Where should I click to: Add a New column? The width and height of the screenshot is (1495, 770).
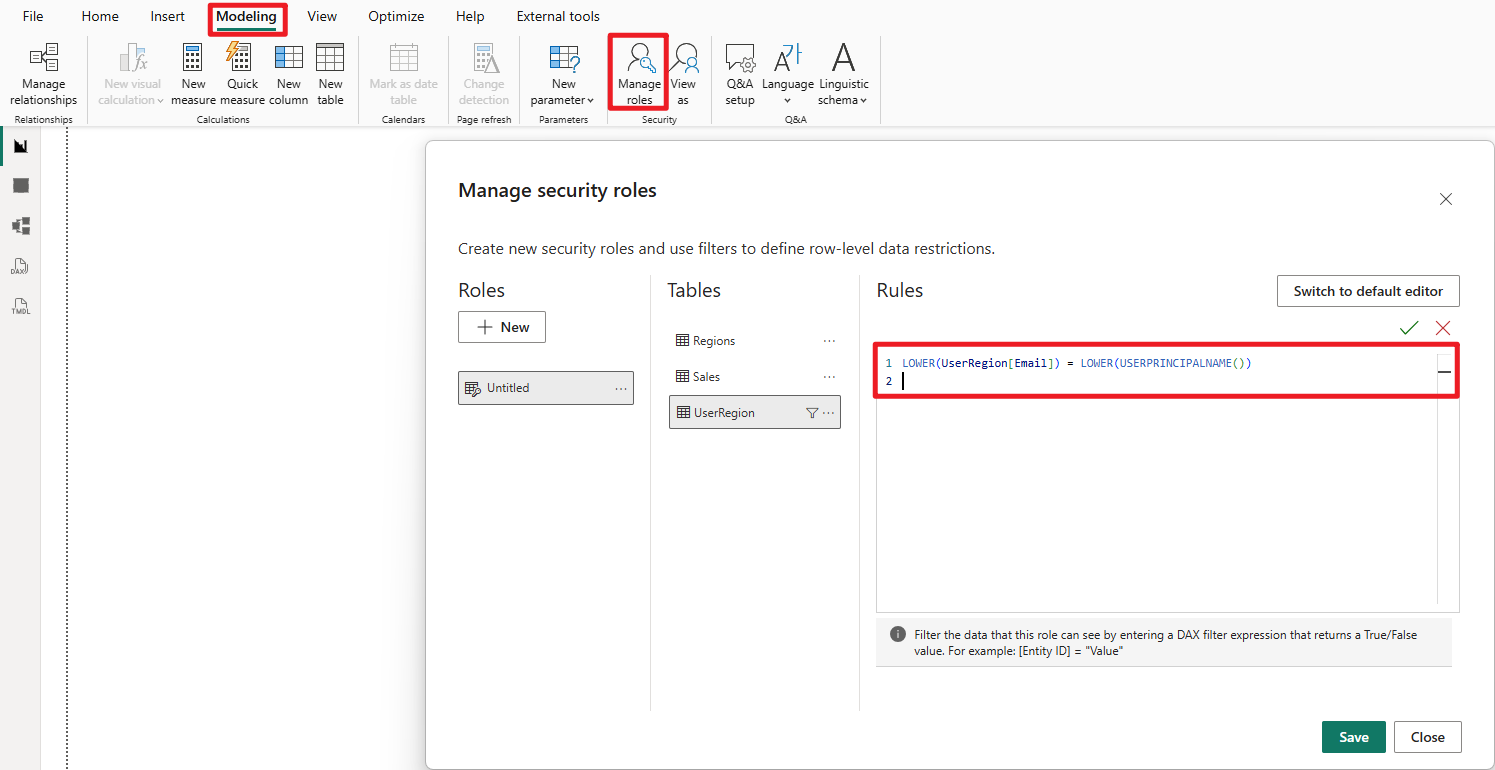[289, 75]
